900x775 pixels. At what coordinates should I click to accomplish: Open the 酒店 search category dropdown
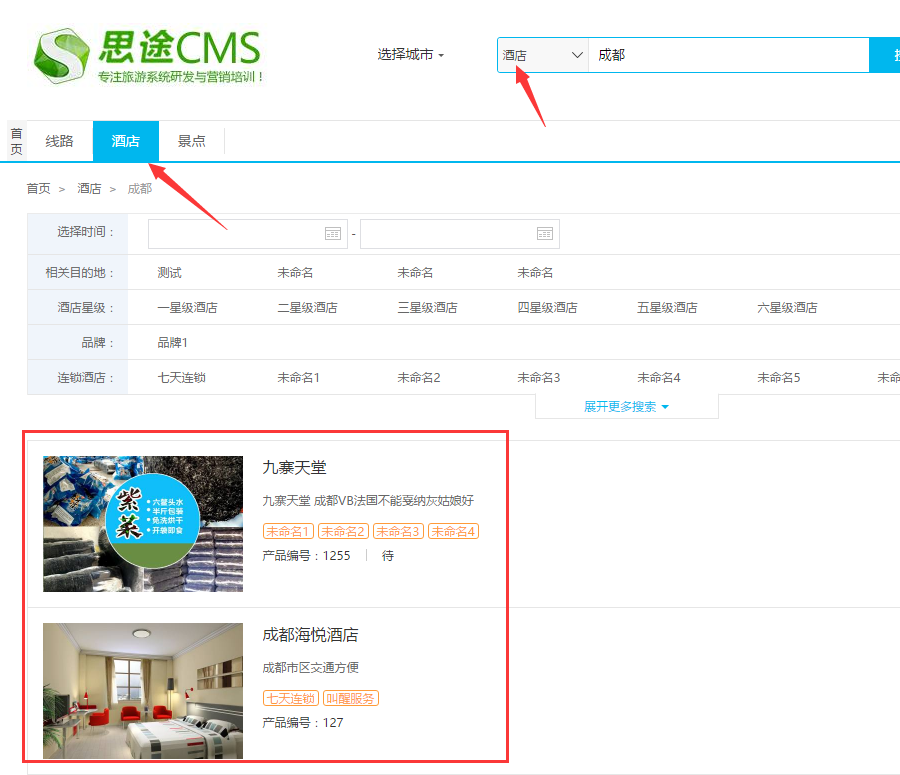click(x=542, y=55)
